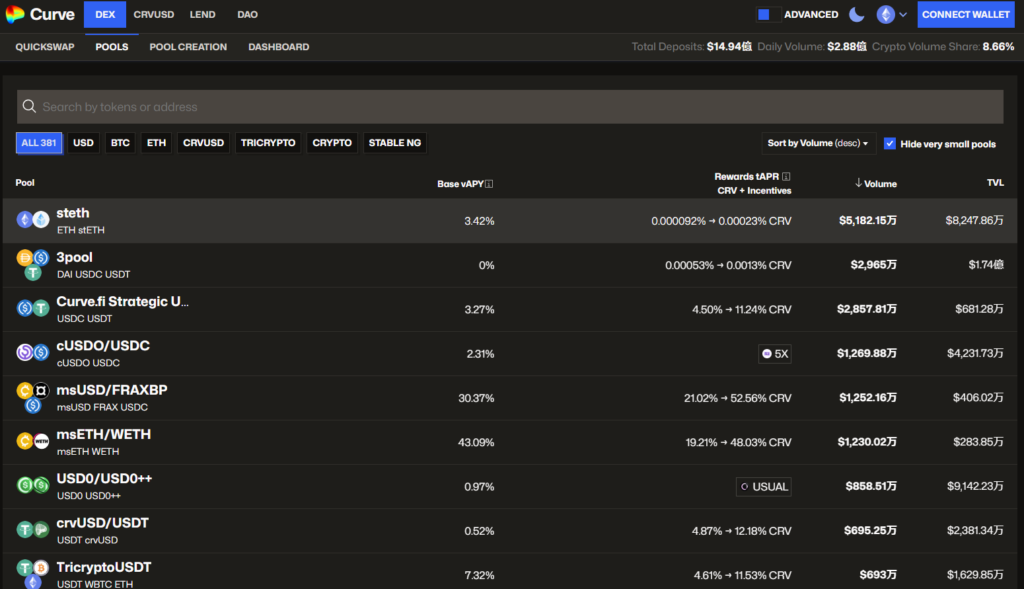Image resolution: width=1024 pixels, height=589 pixels.
Task: Open the Curve.fi Strategic U... pool
Action: (122, 302)
